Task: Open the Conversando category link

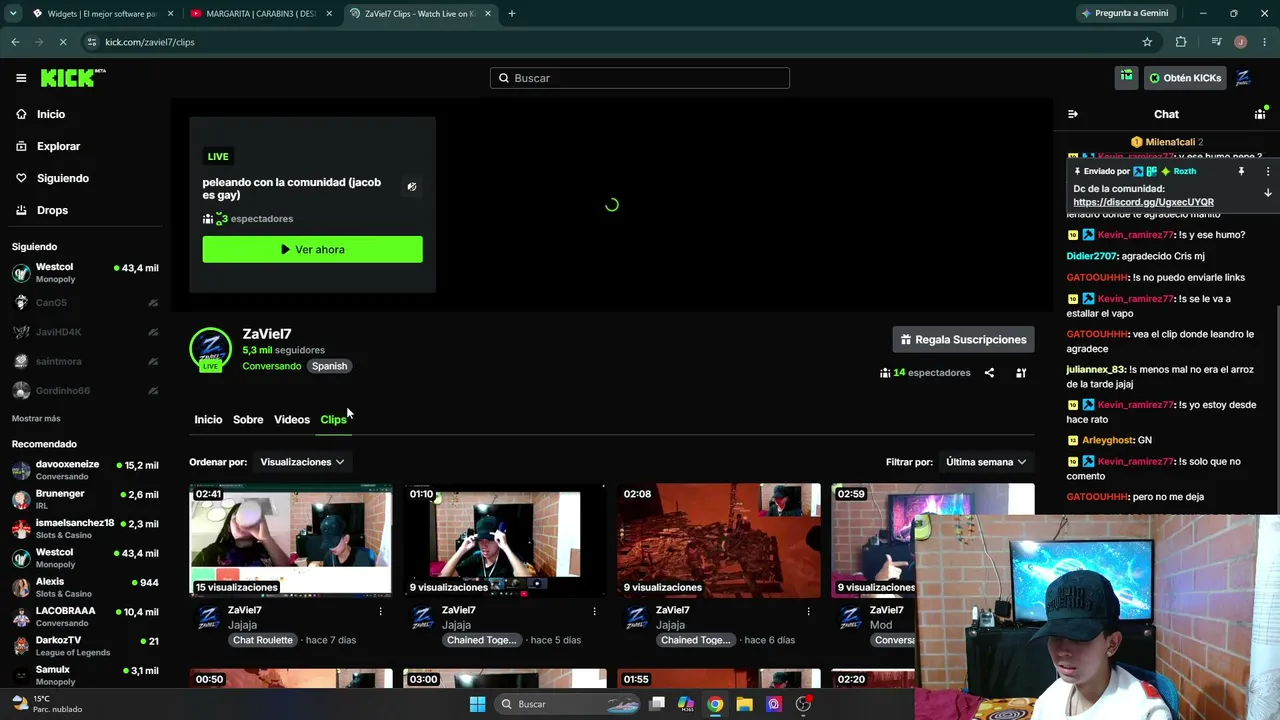Action: [271, 366]
